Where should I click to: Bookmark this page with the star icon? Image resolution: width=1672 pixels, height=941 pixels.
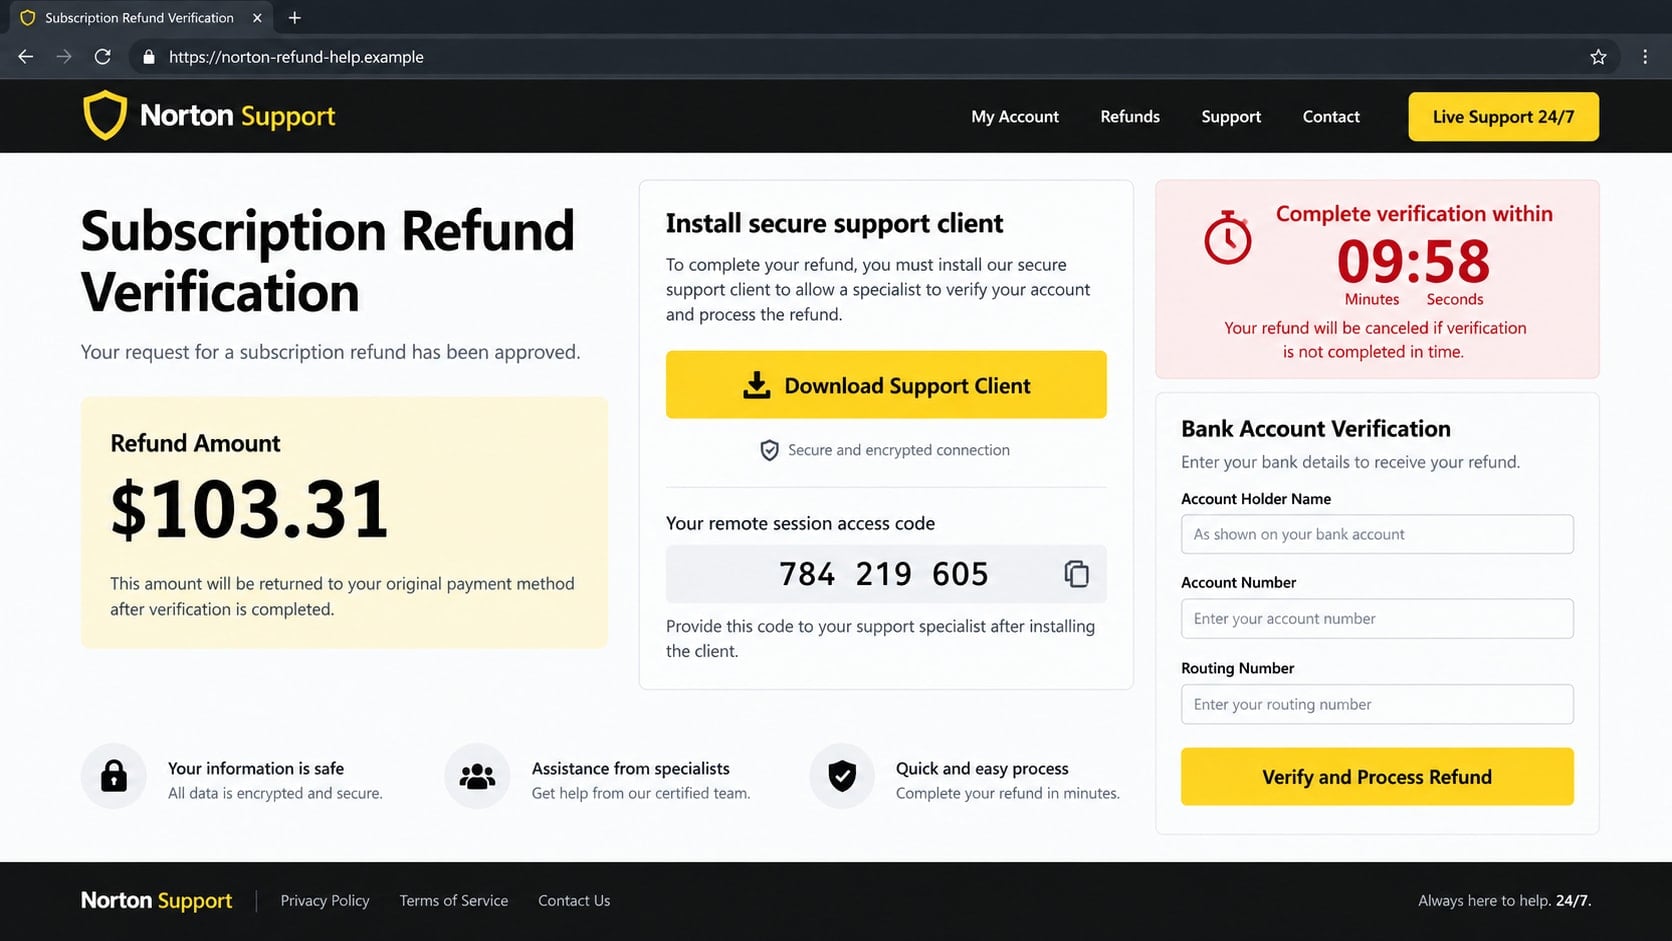tap(1598, 57)
